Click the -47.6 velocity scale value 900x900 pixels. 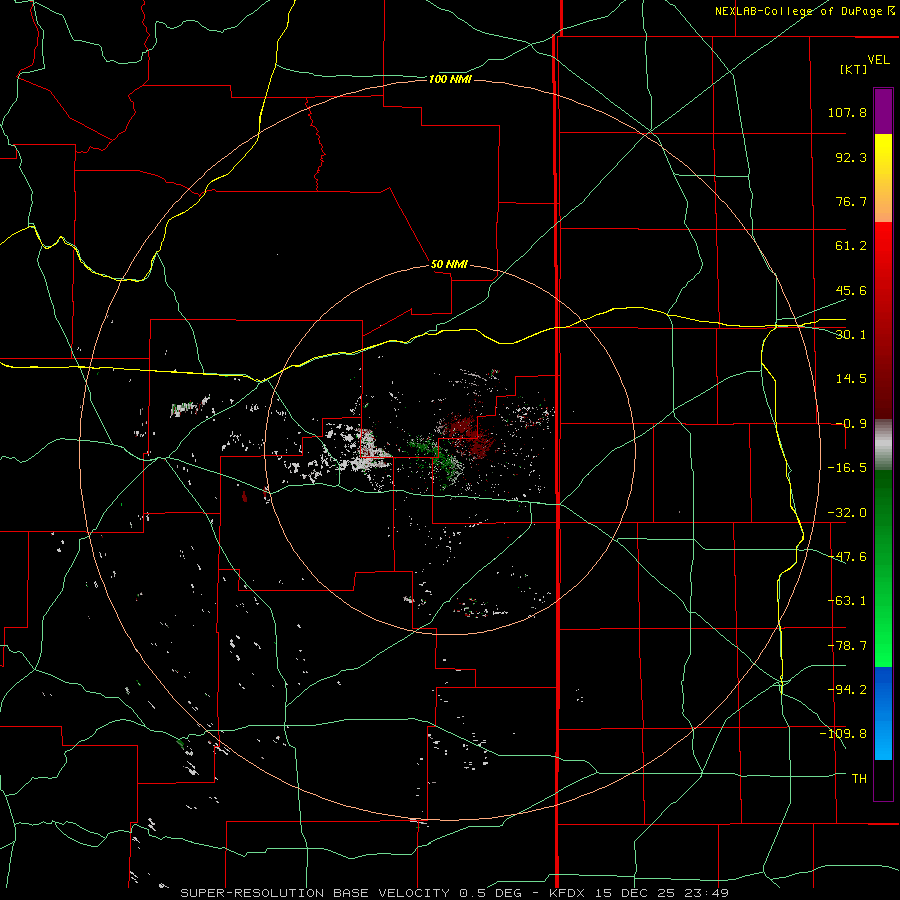point(847,557)
